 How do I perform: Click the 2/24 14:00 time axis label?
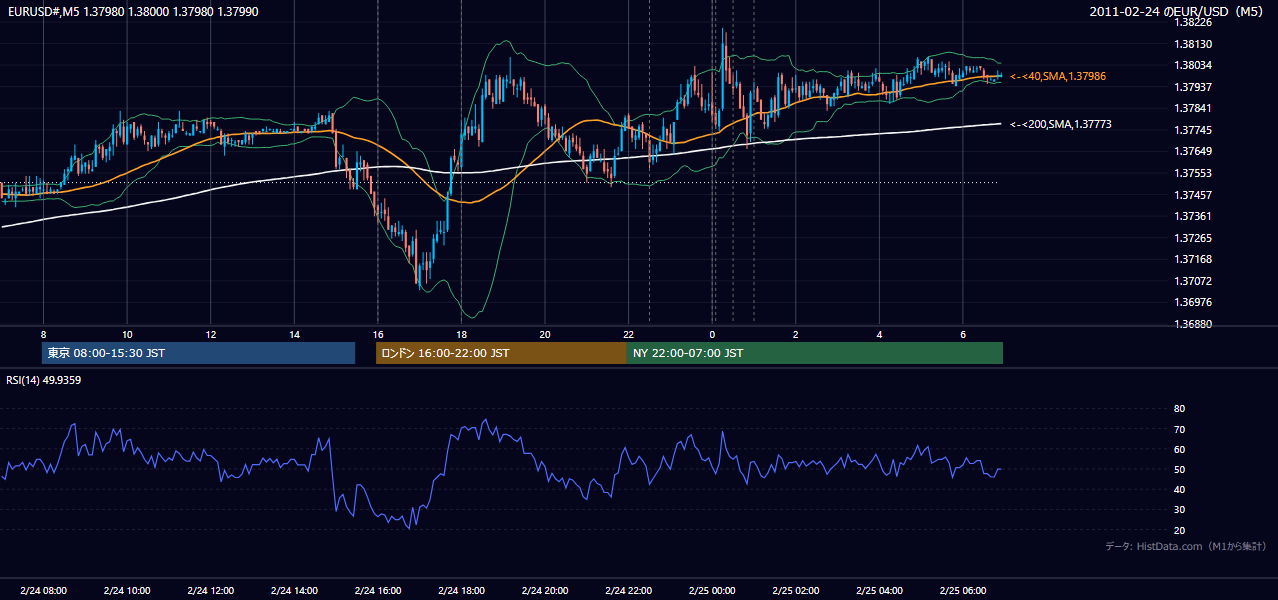[x=294, y=590]
